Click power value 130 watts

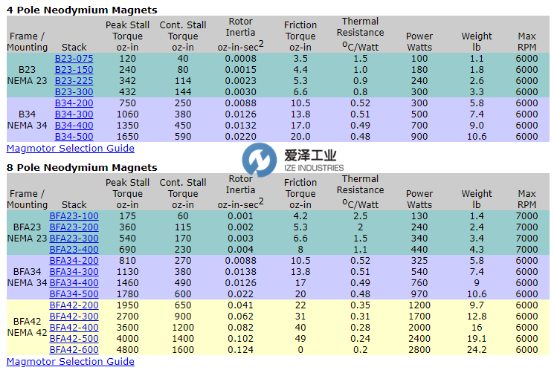pyautogui.click(x=419, y=216)
